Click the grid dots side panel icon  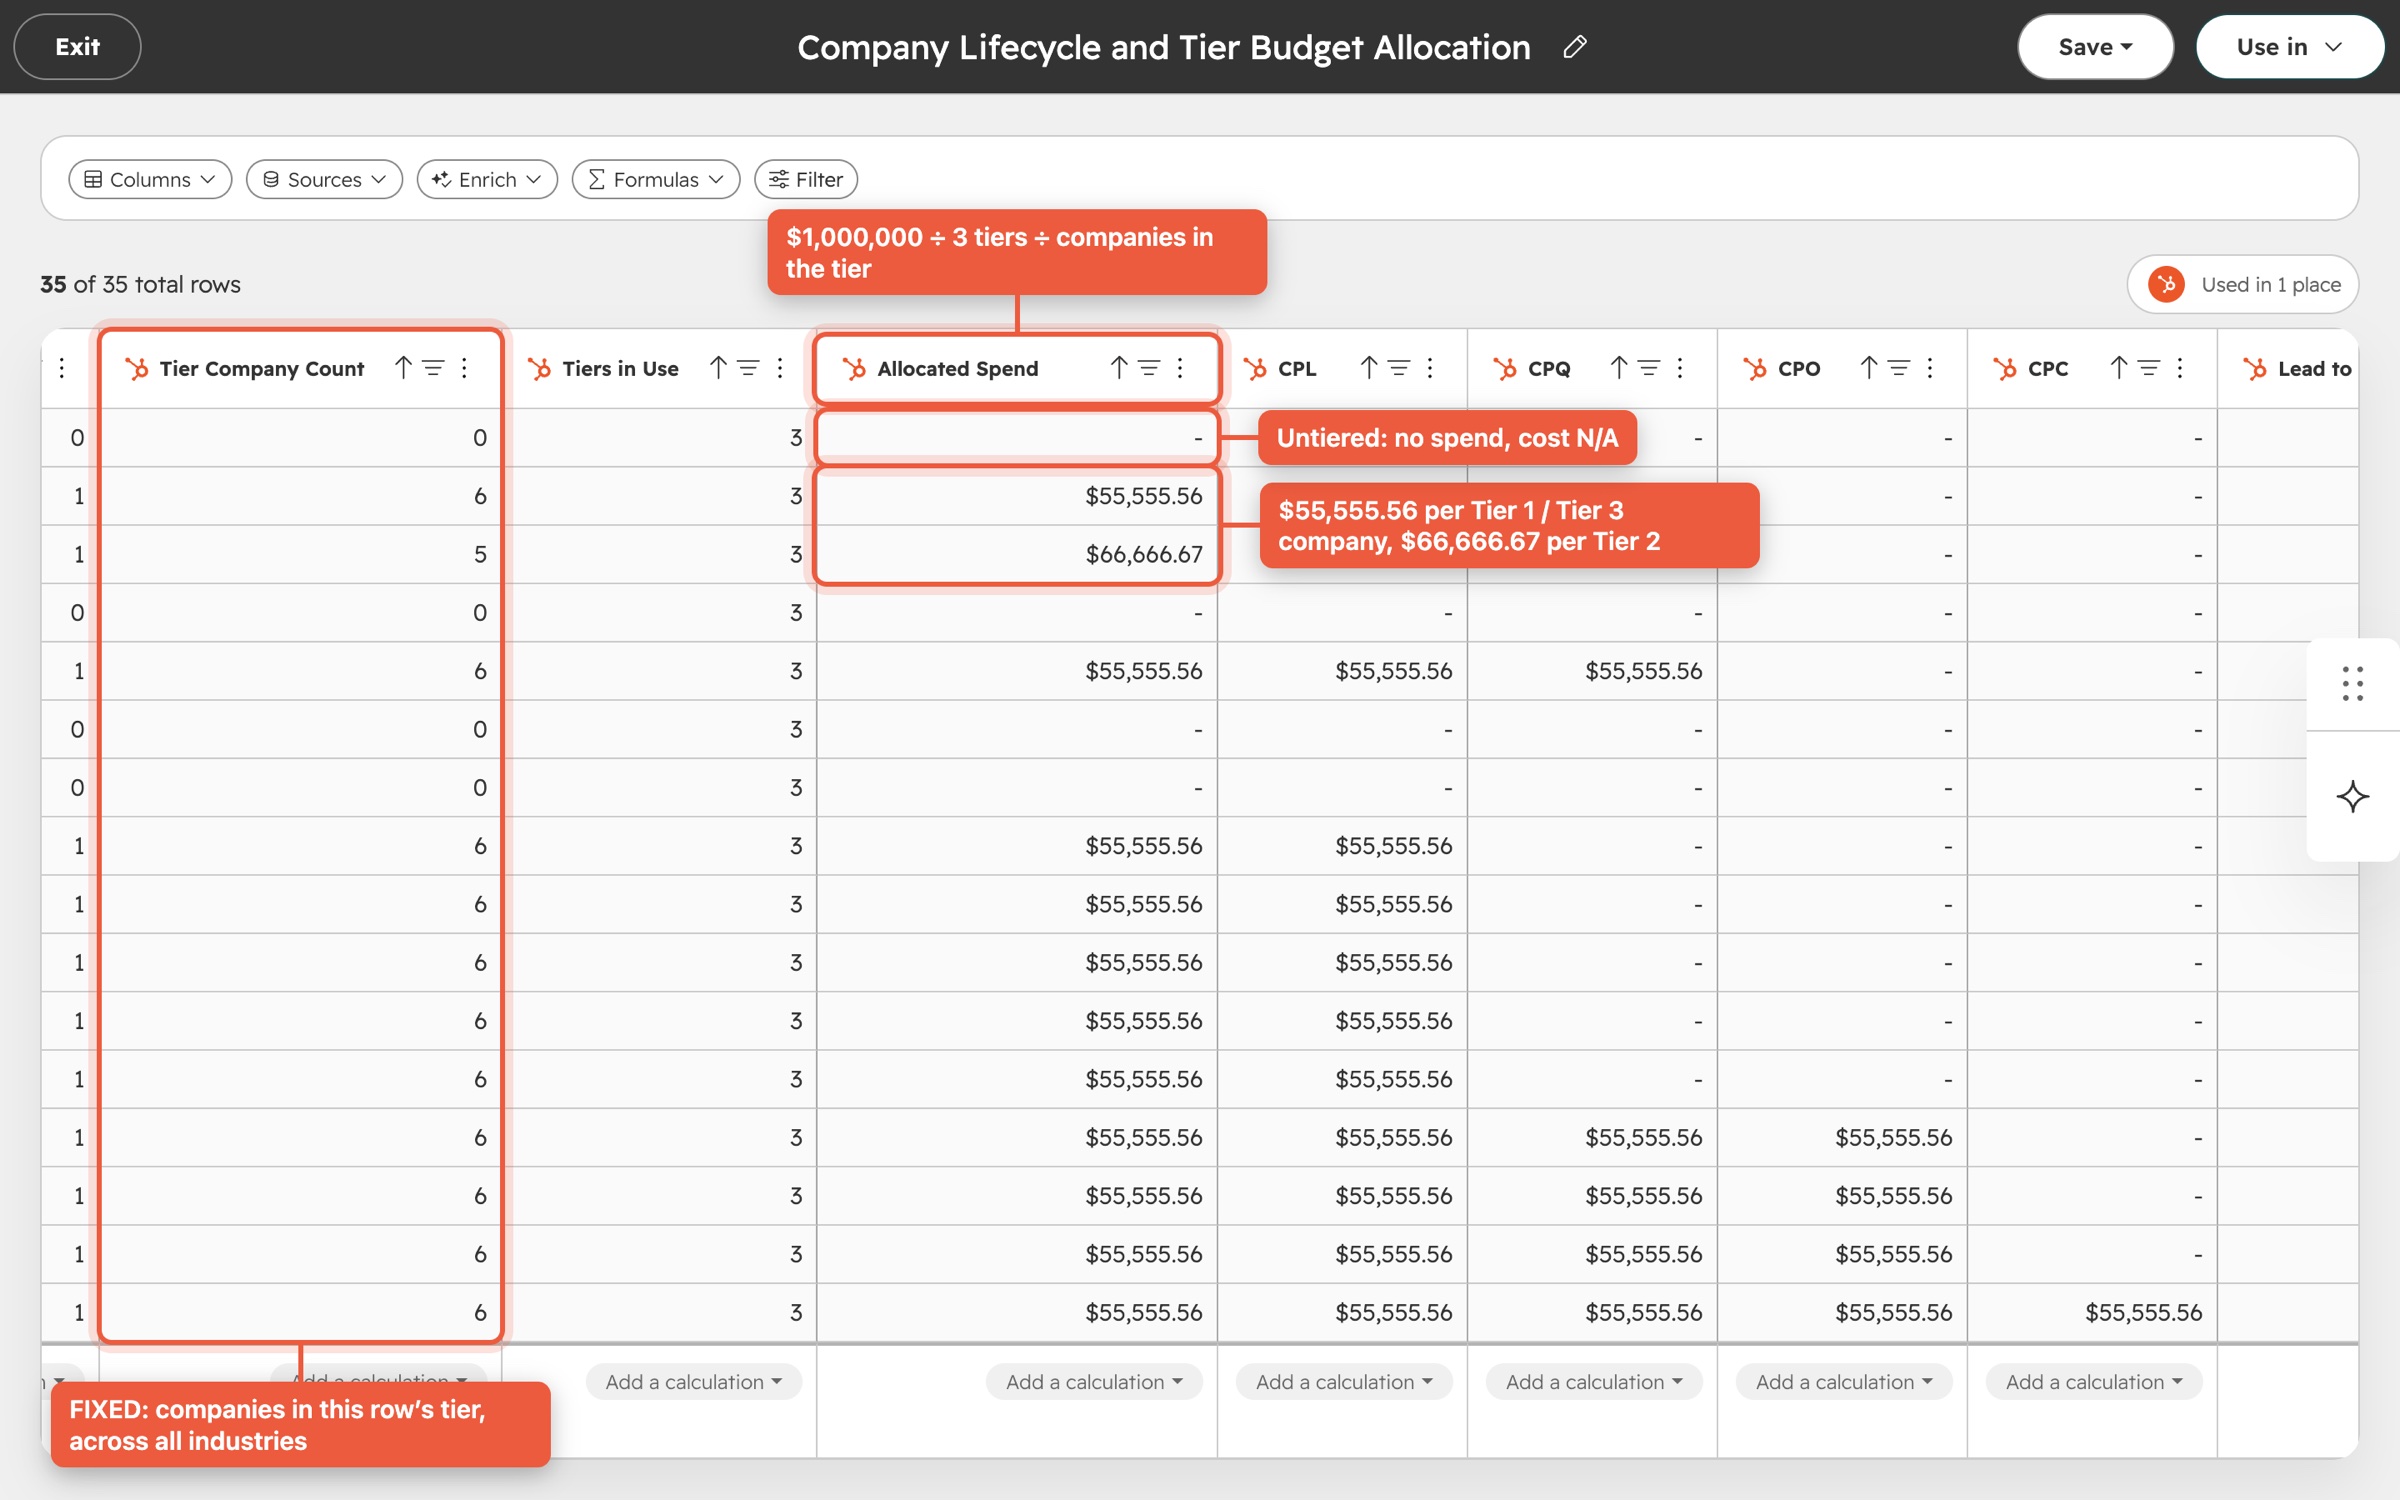pos(2353,684)
